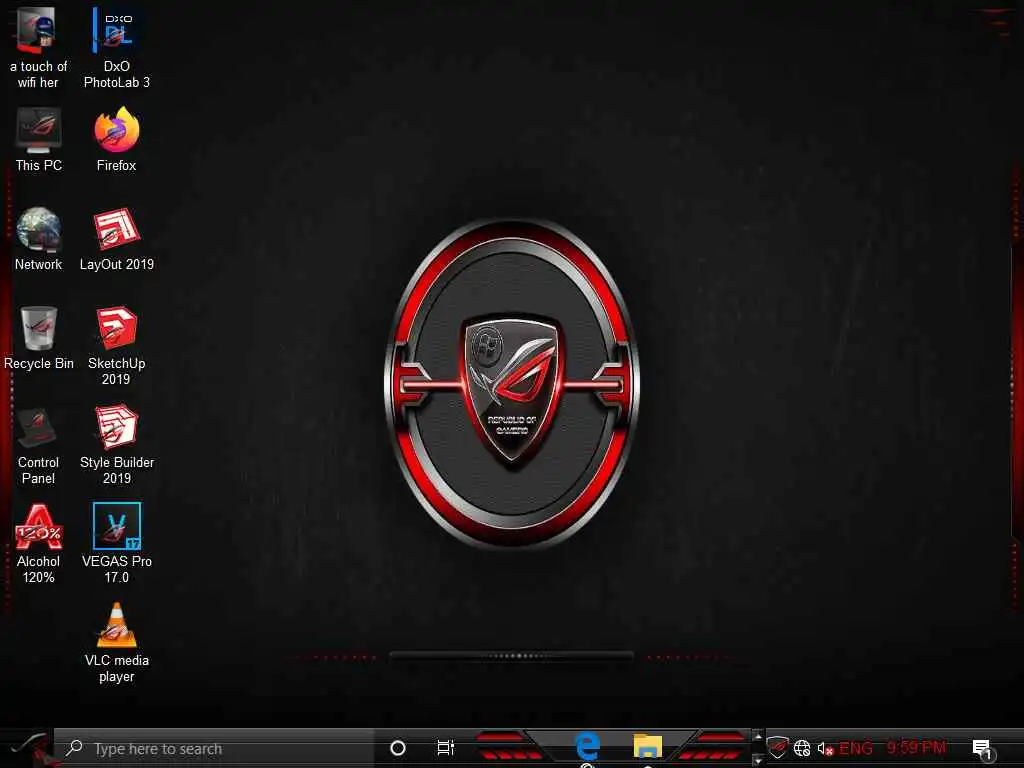
Task: Click the muted volume tray icon
Action: (825, 748)
